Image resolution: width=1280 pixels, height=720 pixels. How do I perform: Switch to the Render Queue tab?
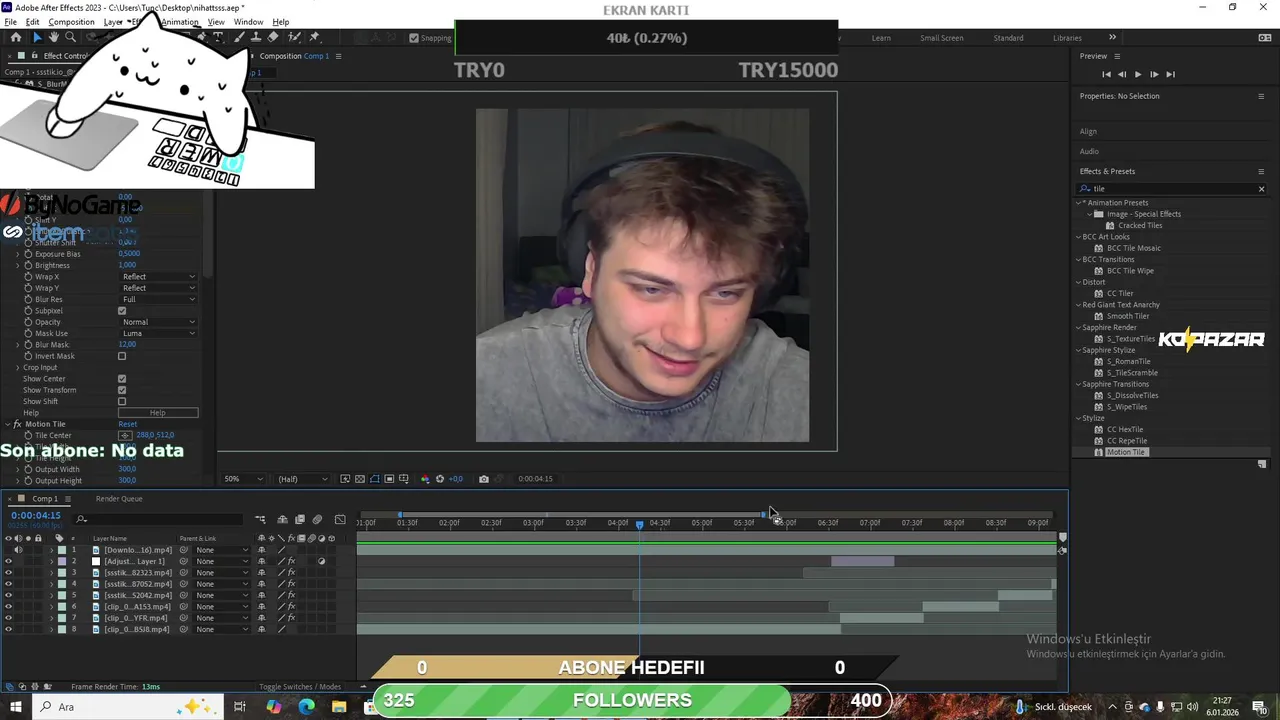click(119, 499)
